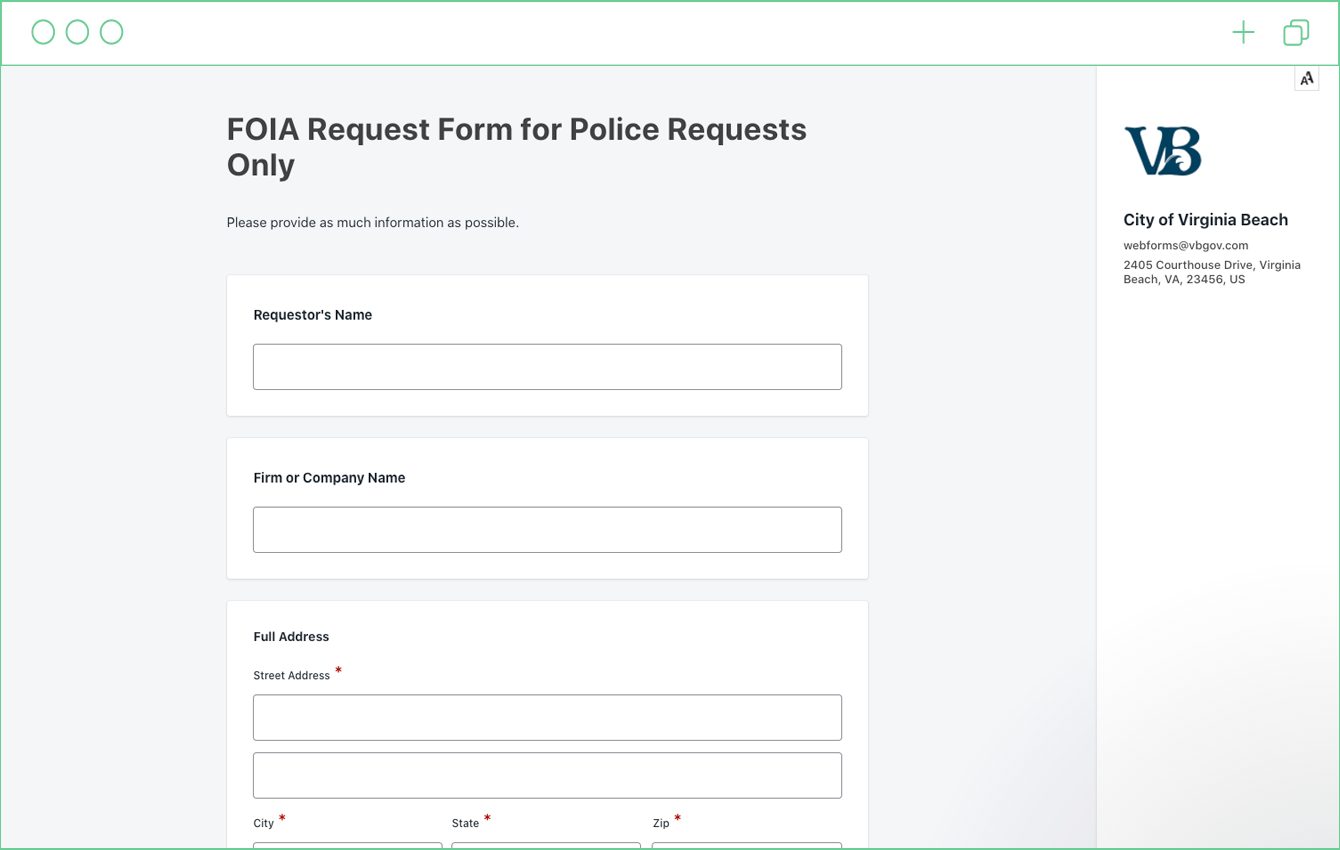Click the plus icon to add a new tab
The image size is (1340, 850).
1243,33
